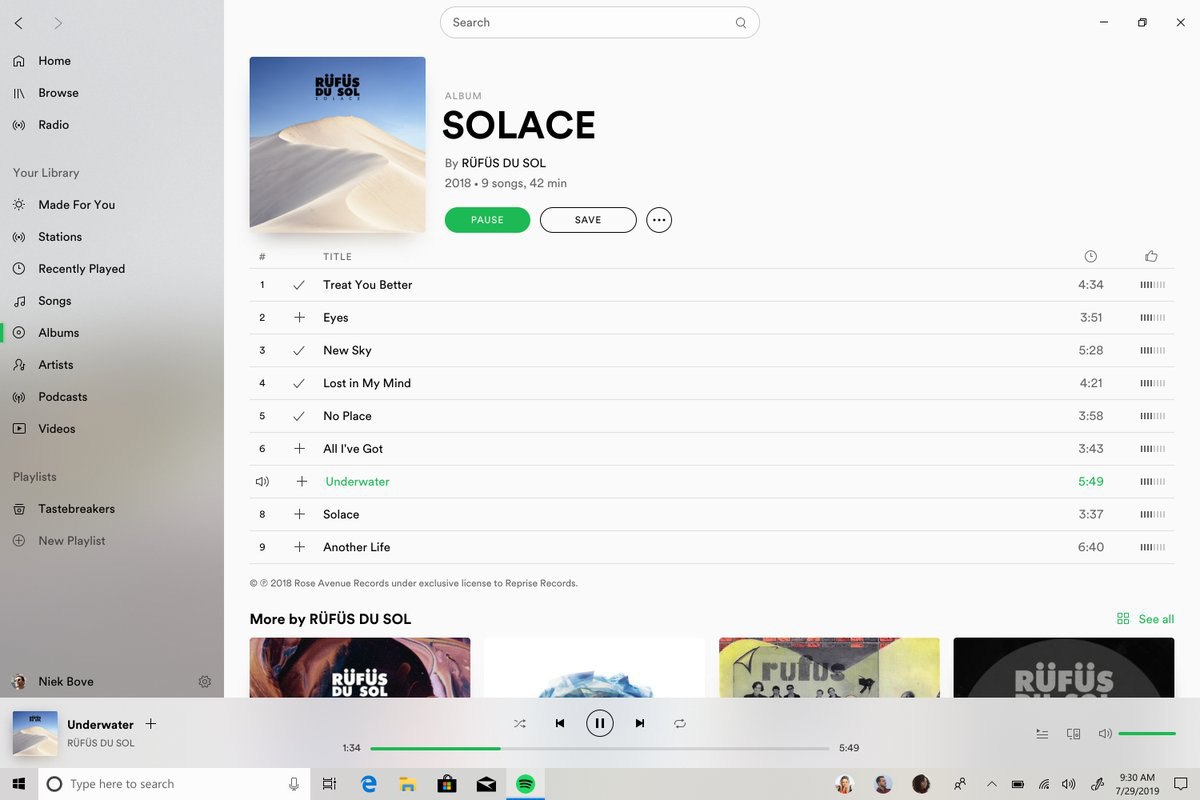
Task: Add Another Life with plus icon
Action: [299, 548]
